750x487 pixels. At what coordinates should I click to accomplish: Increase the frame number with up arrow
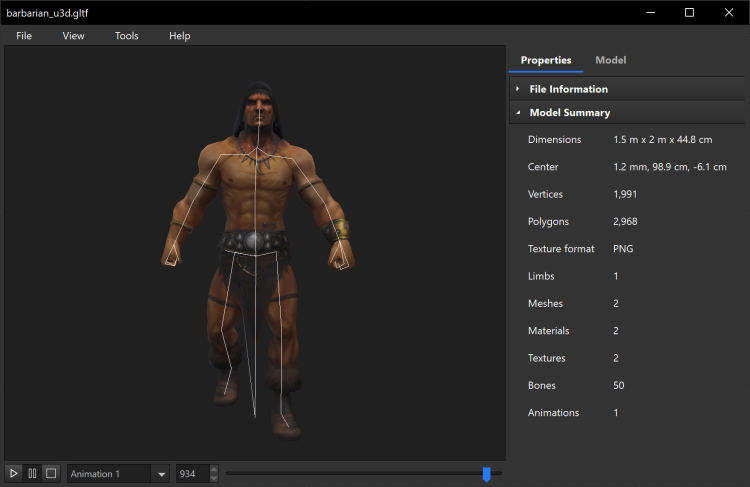(x=213, y=469)
